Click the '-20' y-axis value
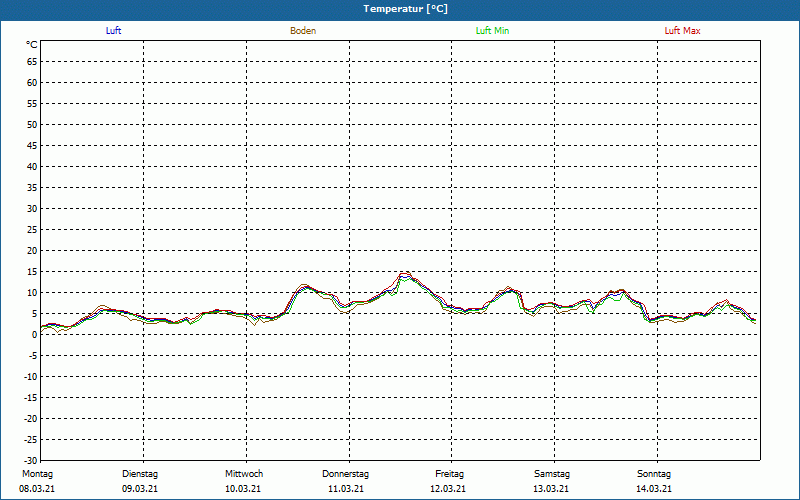 coord(31,419)
